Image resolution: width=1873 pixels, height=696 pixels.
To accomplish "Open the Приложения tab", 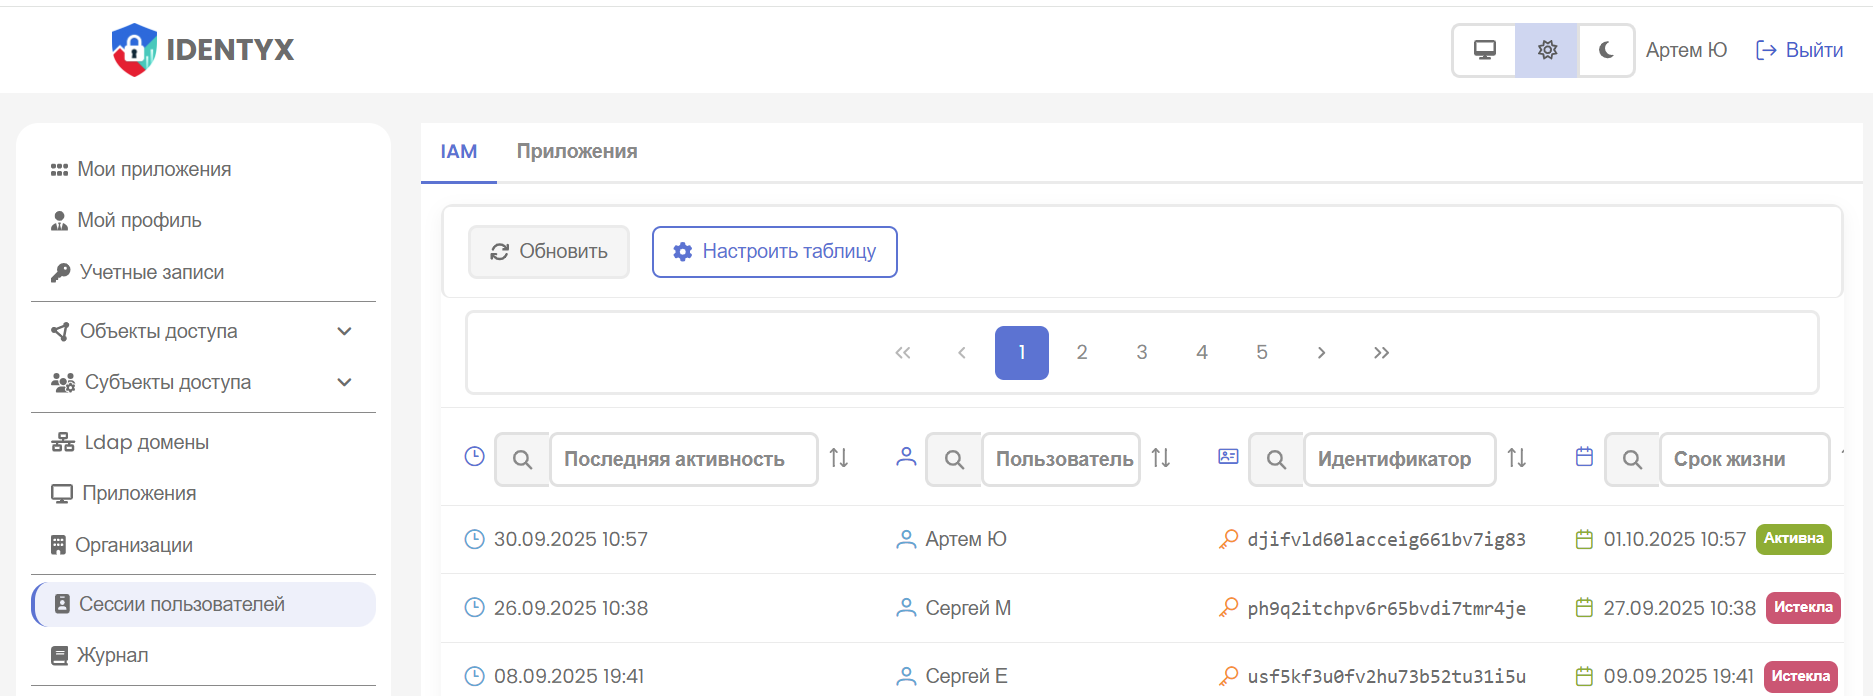I will tap(576, 151).
